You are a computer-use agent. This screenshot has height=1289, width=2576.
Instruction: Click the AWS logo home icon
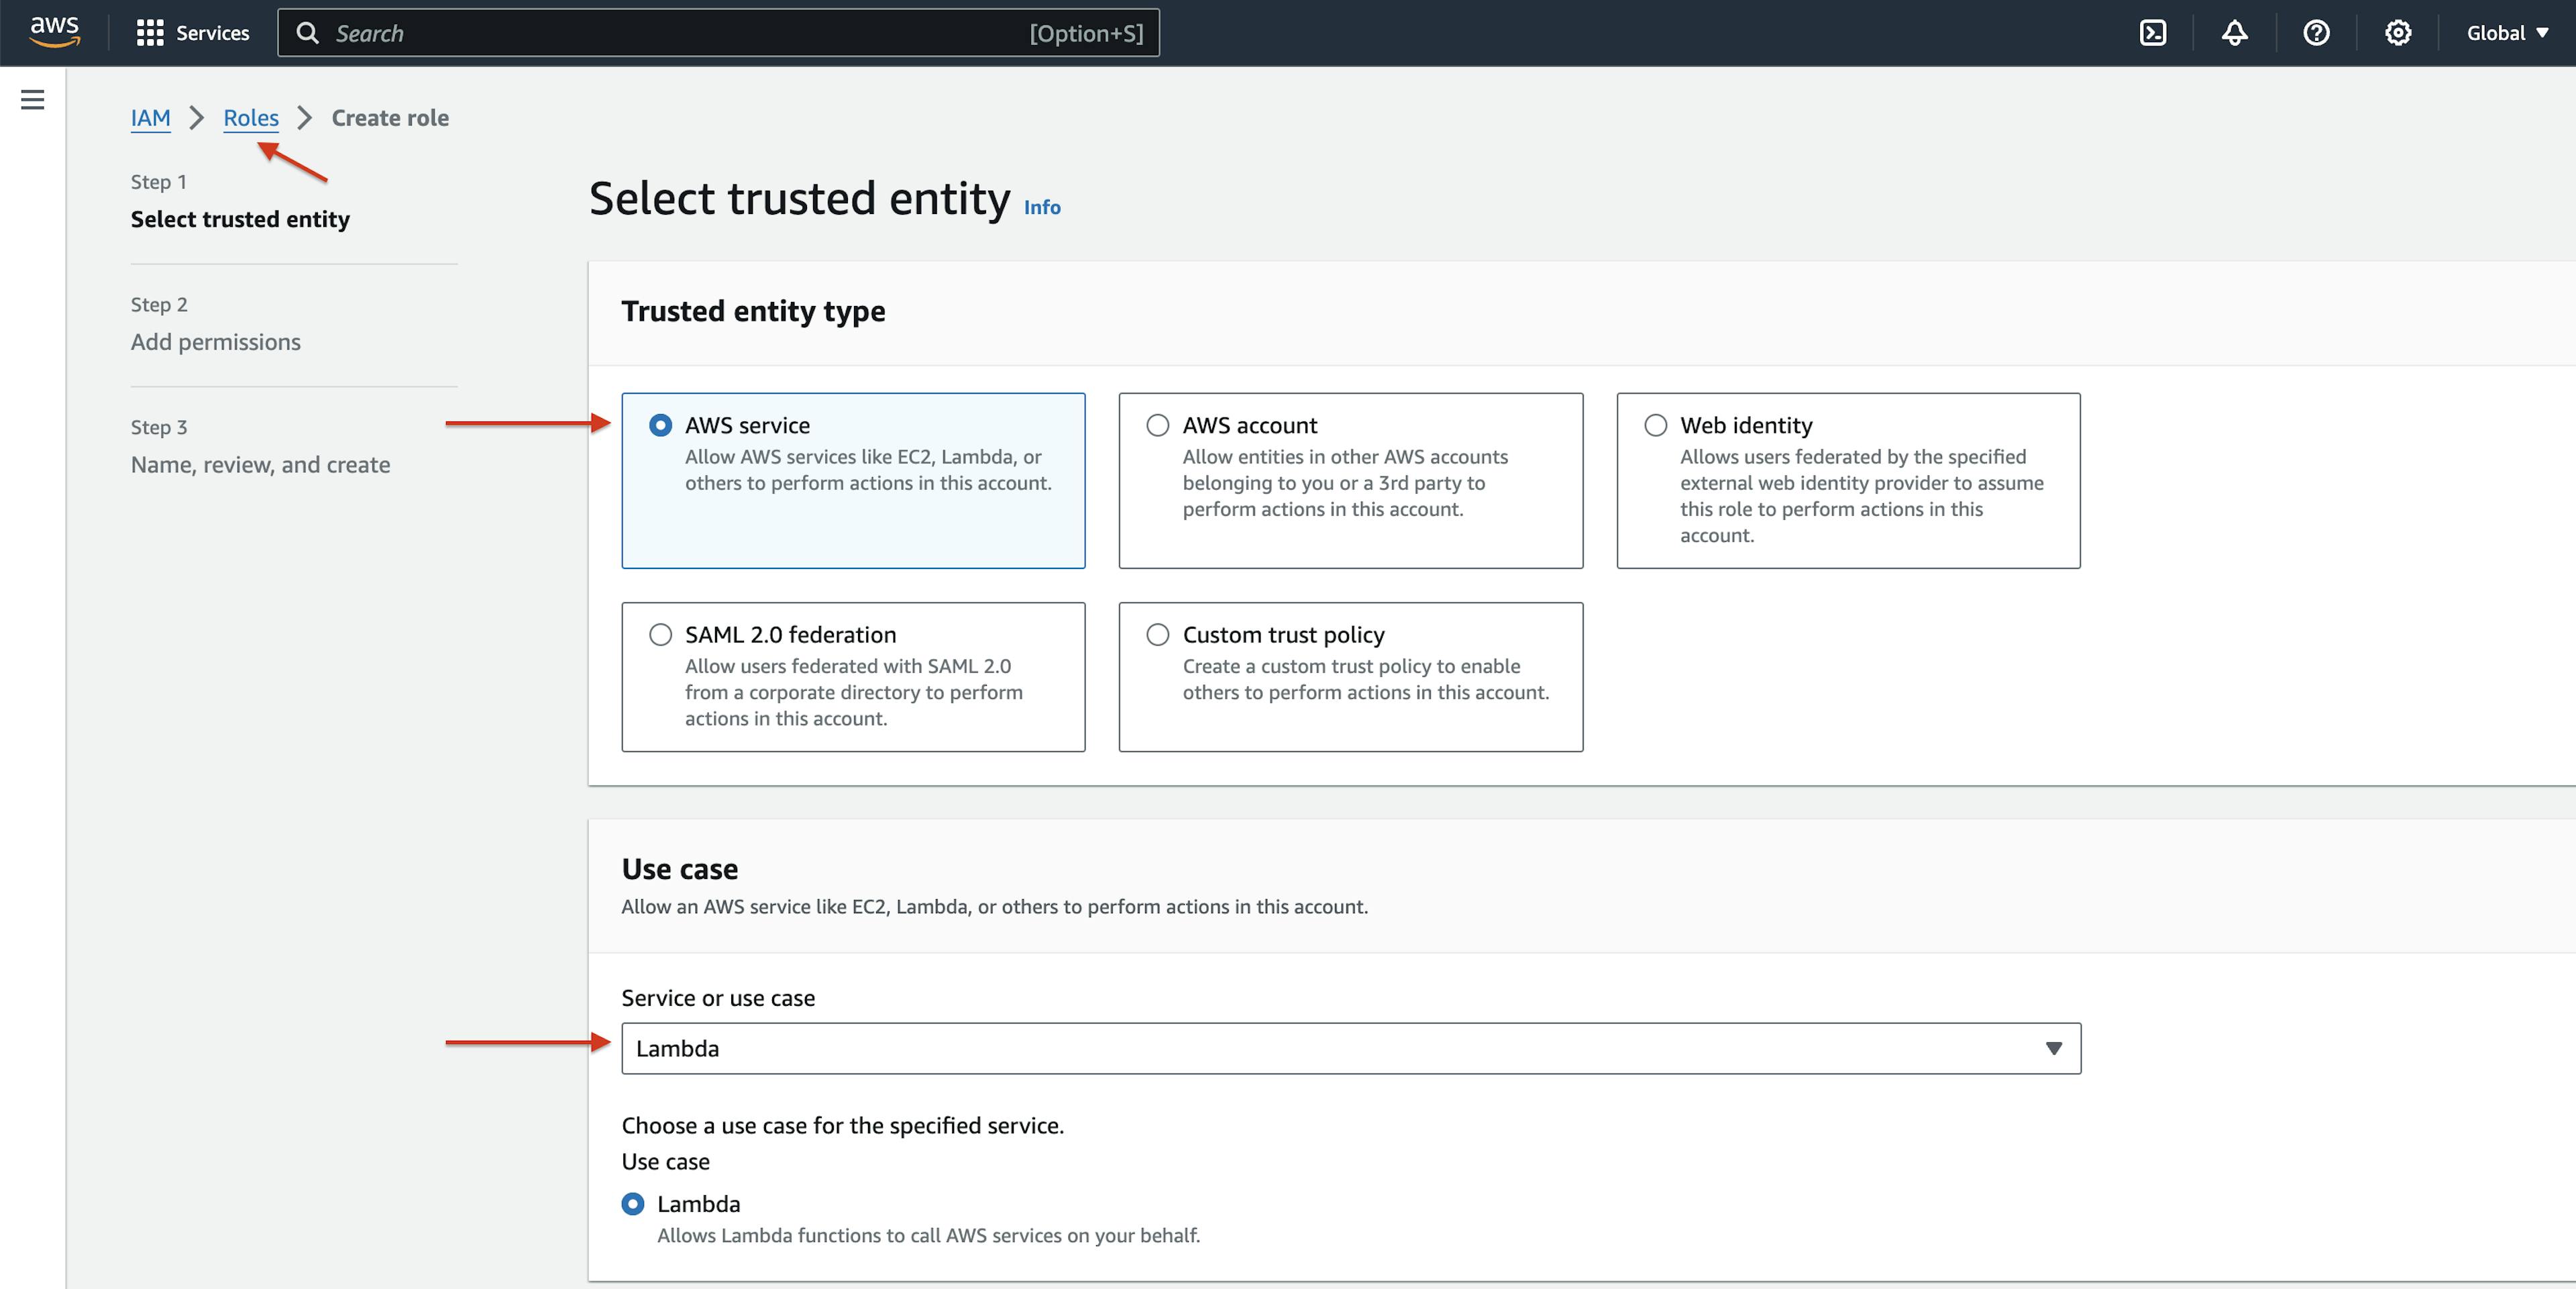click(54, 32)
